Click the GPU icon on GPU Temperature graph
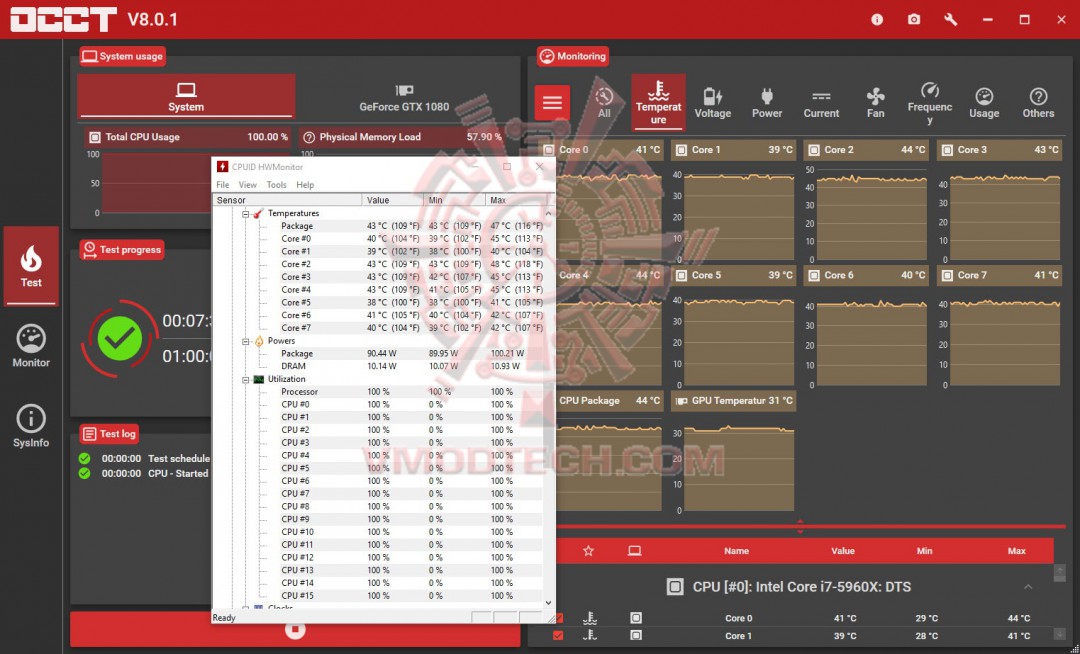Viewport: 1080px width, 654px height. click(681, 401)
